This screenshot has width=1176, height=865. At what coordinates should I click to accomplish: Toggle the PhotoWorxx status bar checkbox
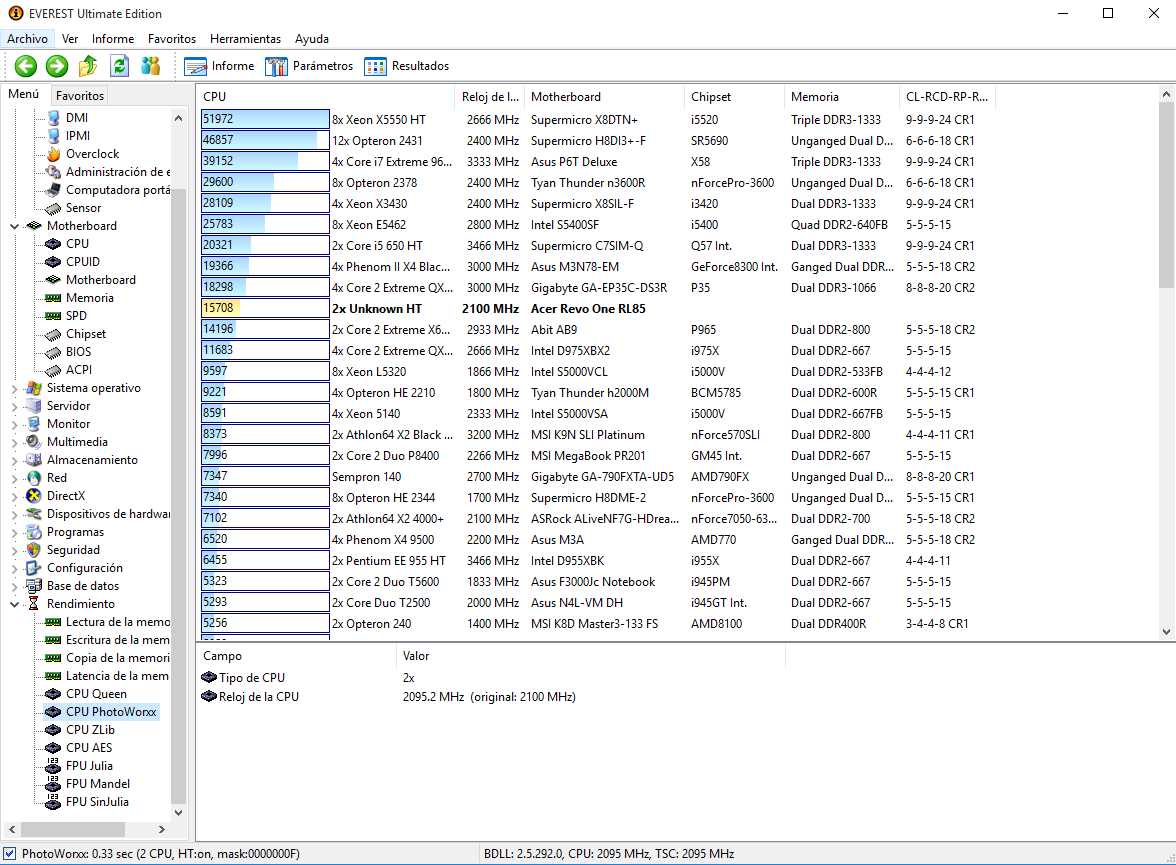[10, 854]
